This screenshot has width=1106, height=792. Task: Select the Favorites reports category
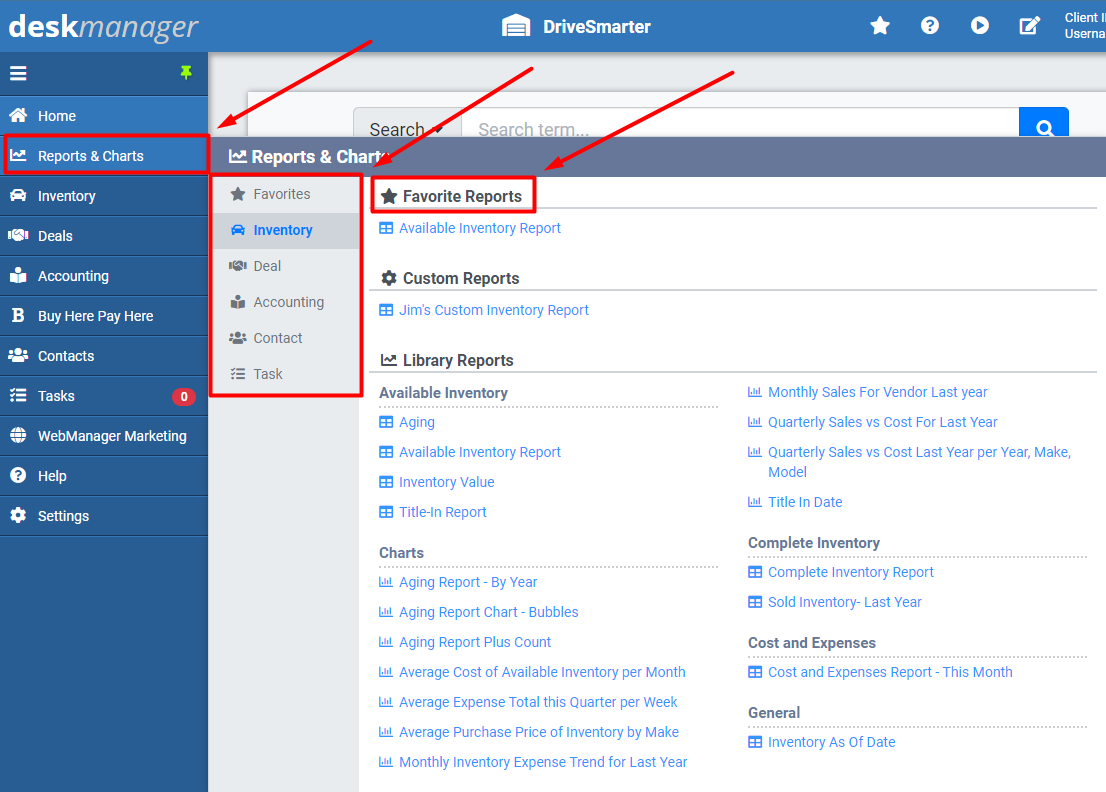(x=286, y=195)
